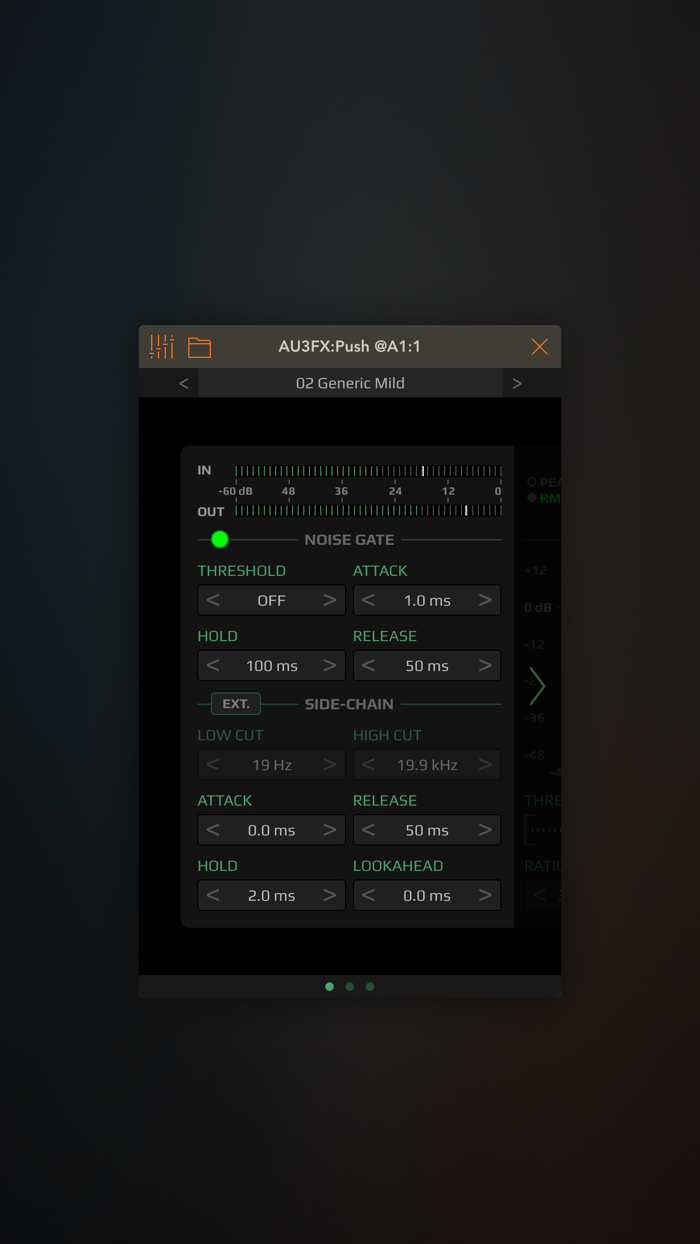
Task: Decrease Side-Chain Release 50 ms
Action: pos(369,830)
